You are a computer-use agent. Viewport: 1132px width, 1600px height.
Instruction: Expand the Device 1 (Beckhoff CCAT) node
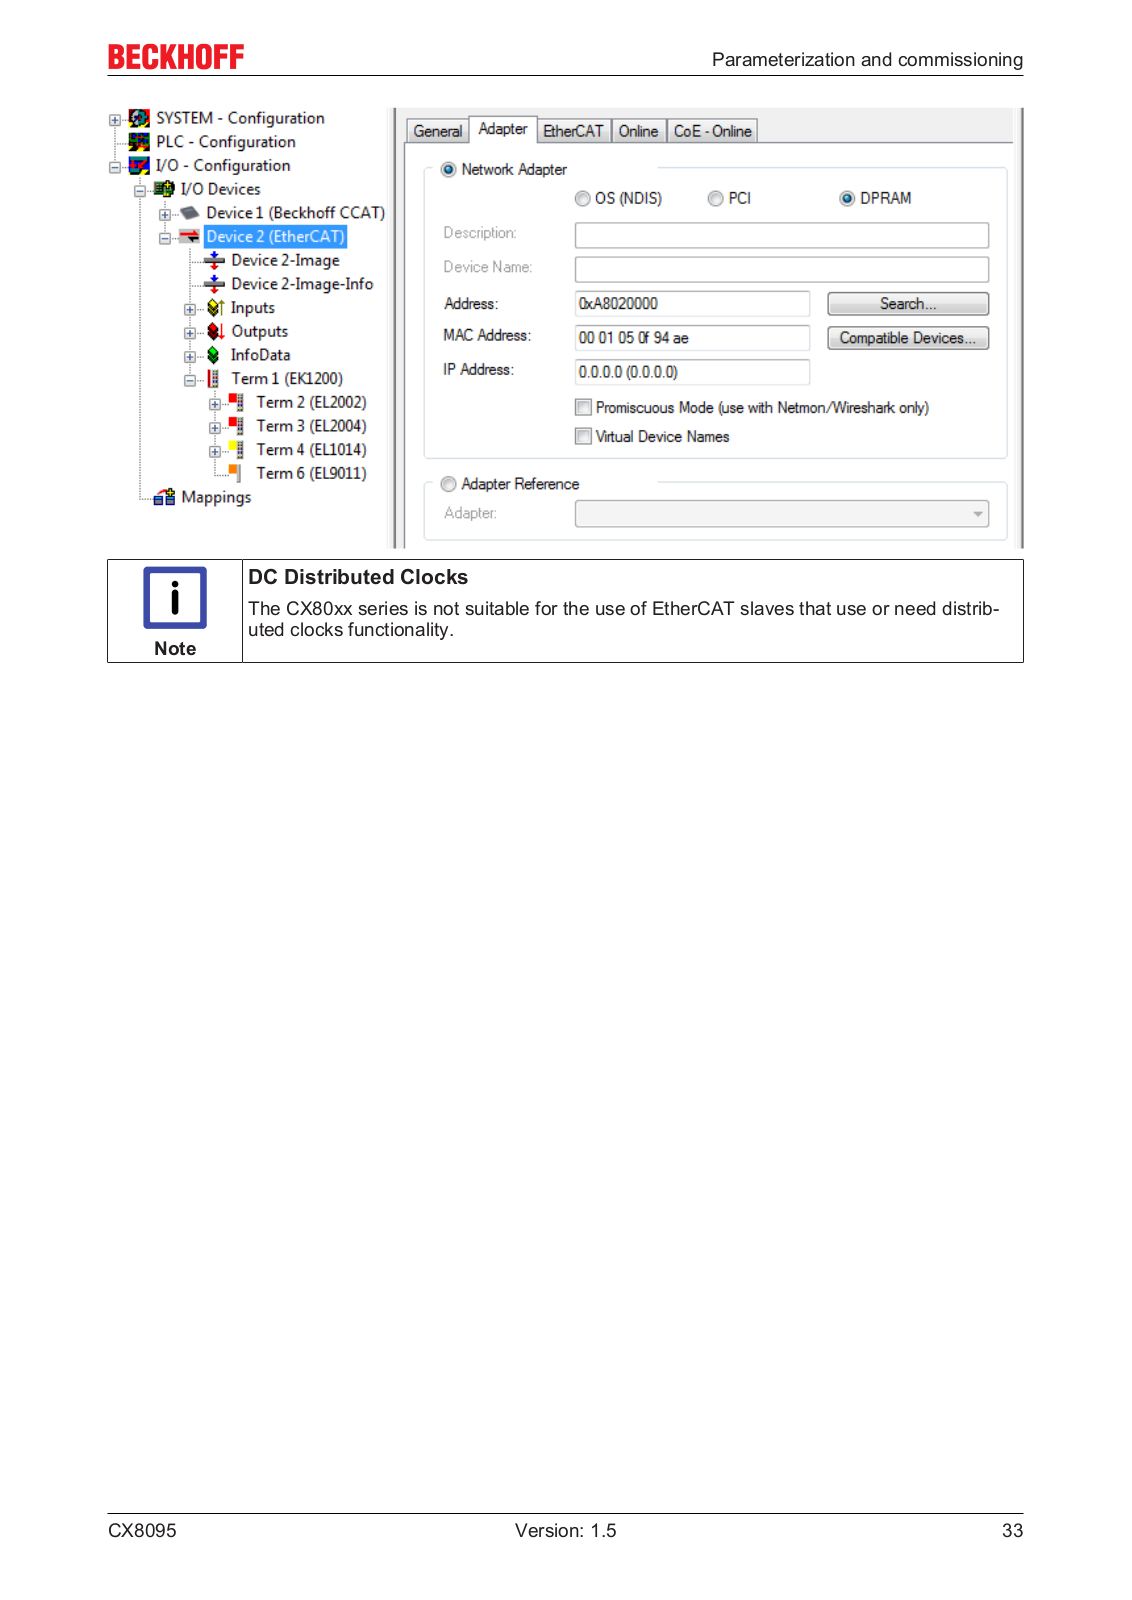tap(165, 215)
